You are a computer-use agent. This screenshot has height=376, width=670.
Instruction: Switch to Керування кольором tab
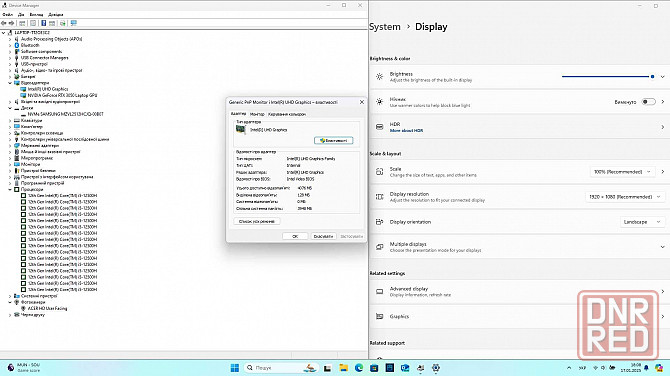pos(287,114)
